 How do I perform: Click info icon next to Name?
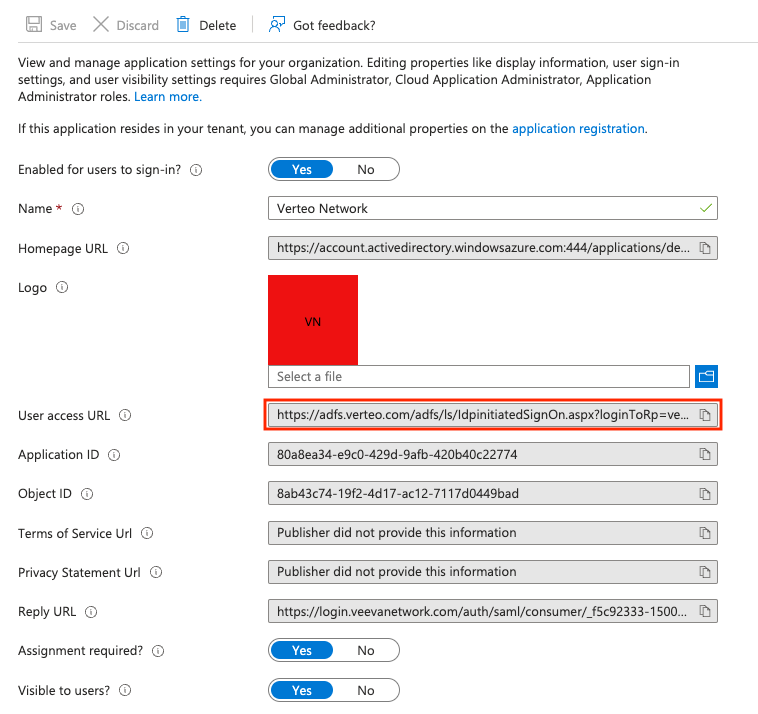tap(78, 209)
